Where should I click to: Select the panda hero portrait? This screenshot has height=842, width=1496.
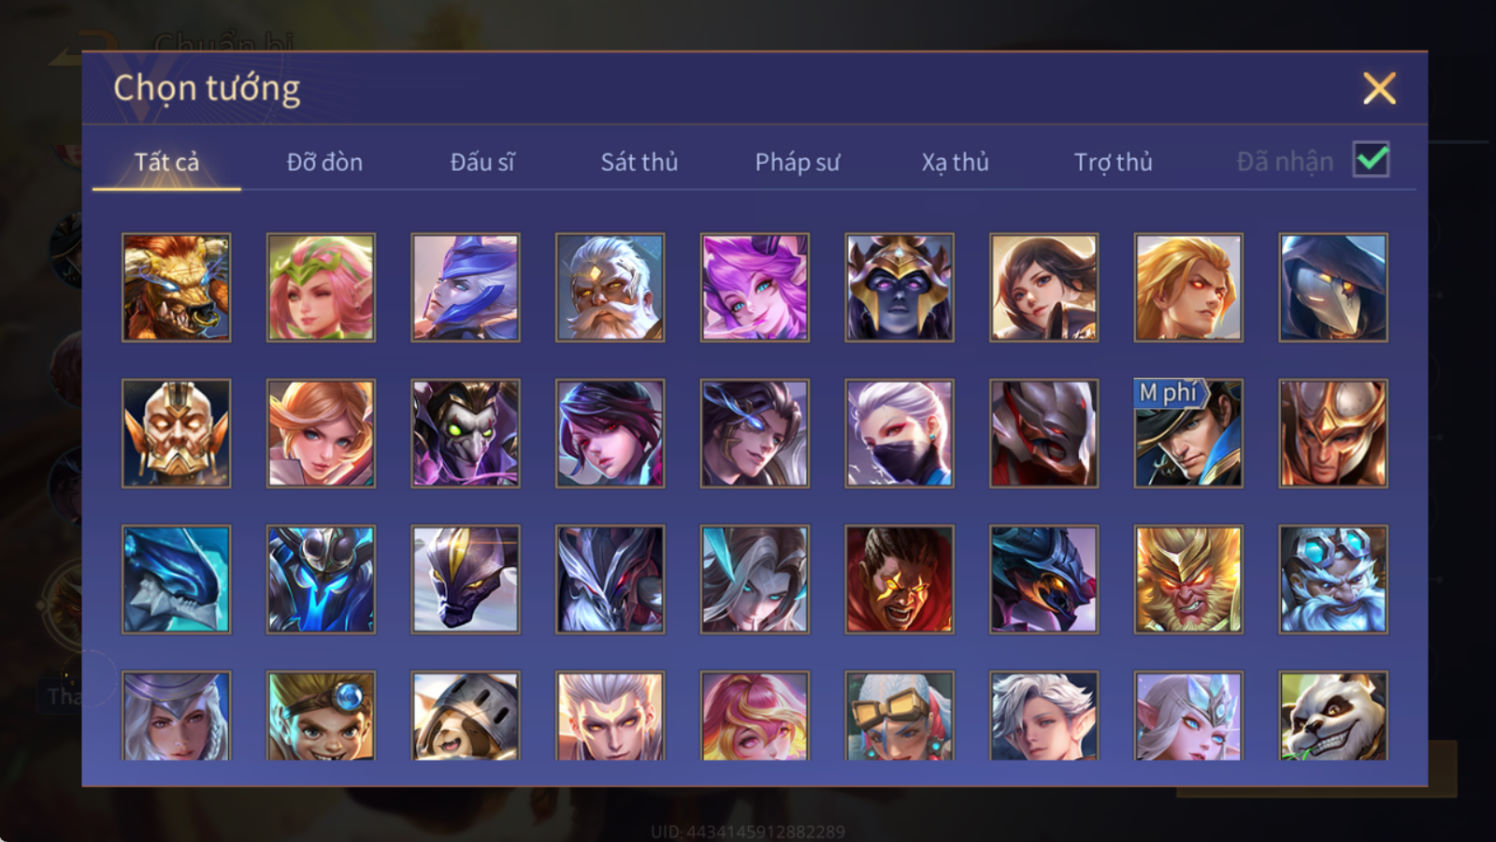(x=1333, y=716)
